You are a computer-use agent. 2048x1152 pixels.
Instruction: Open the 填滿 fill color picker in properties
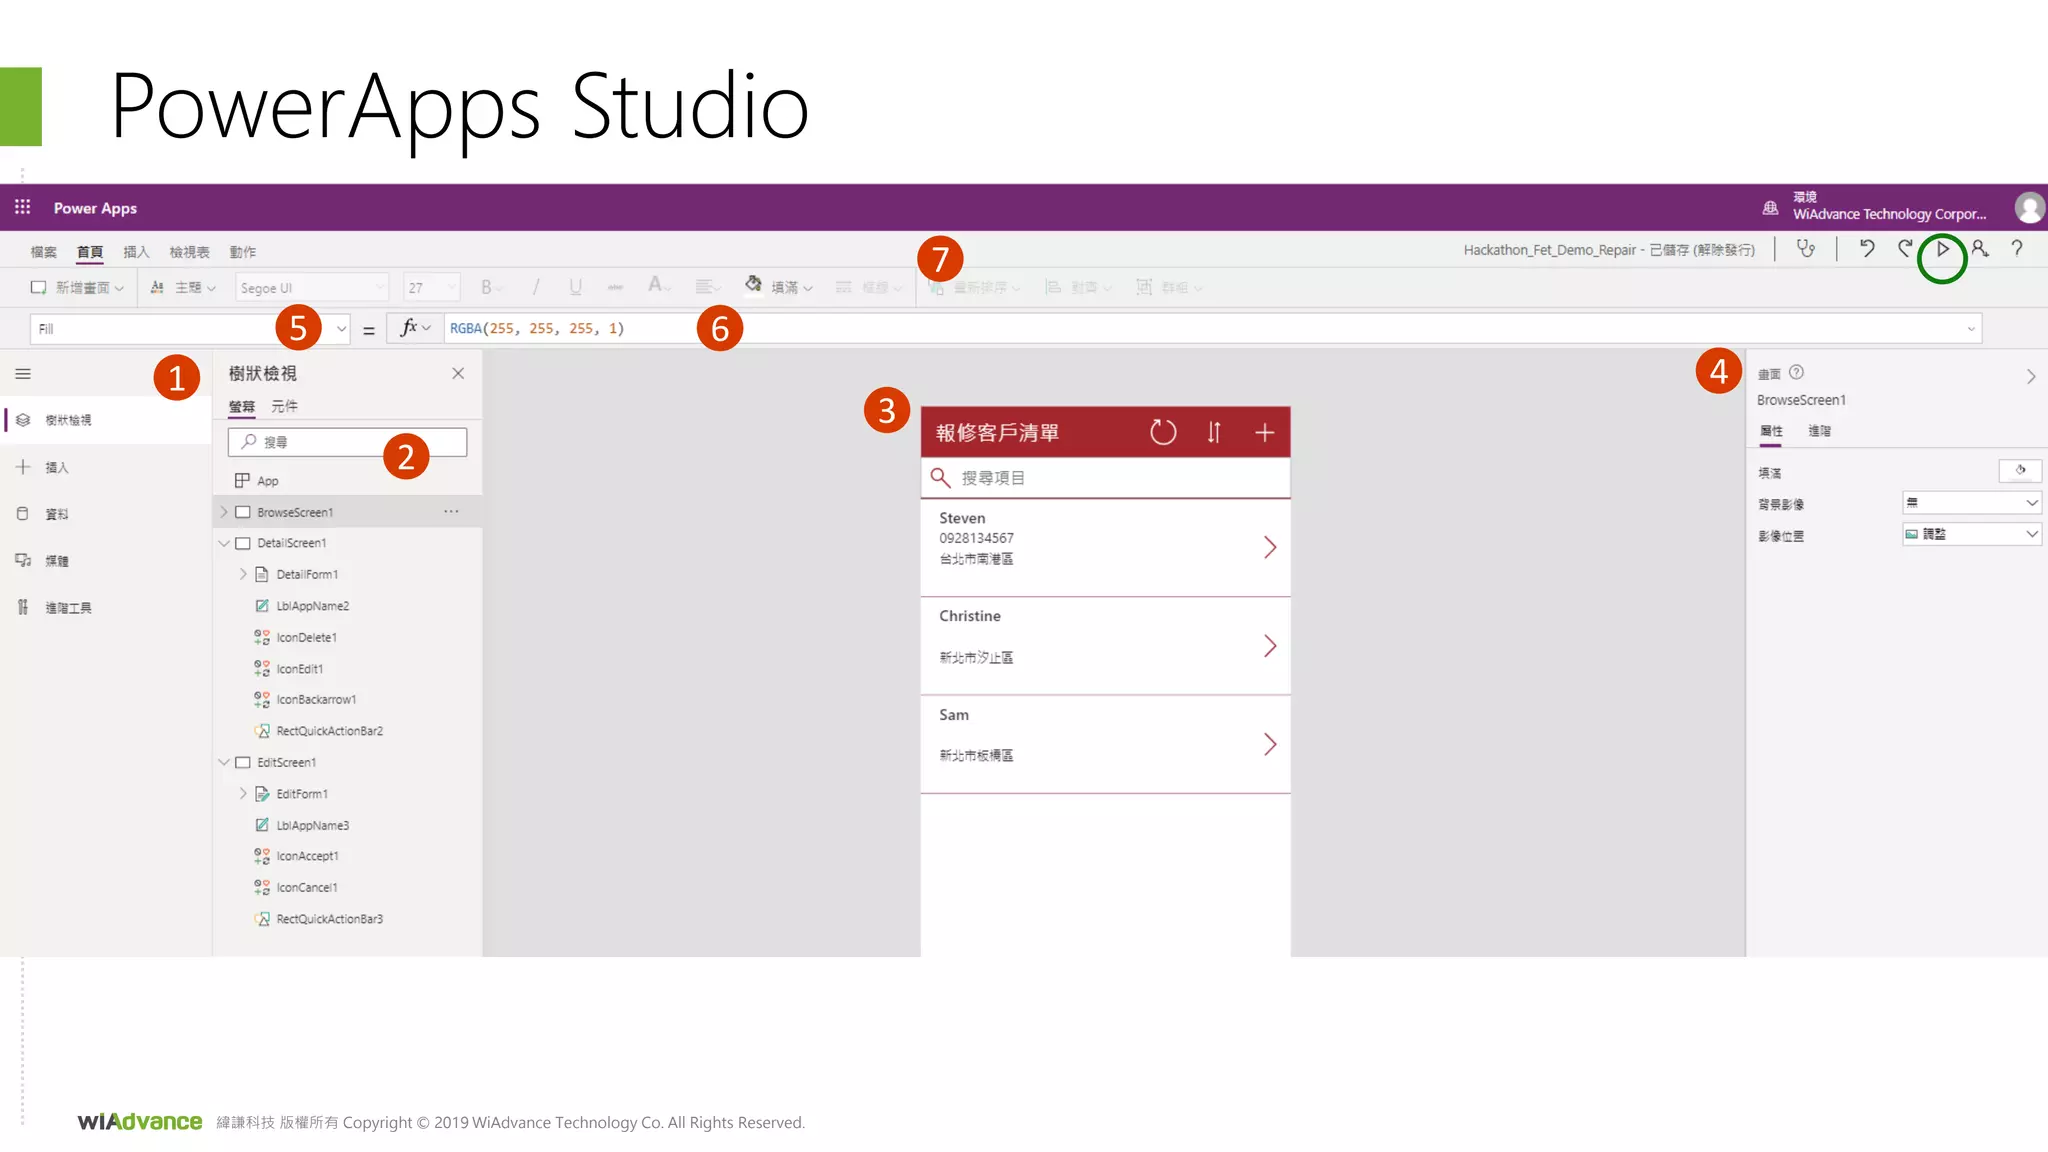(x=2020, y=470)
